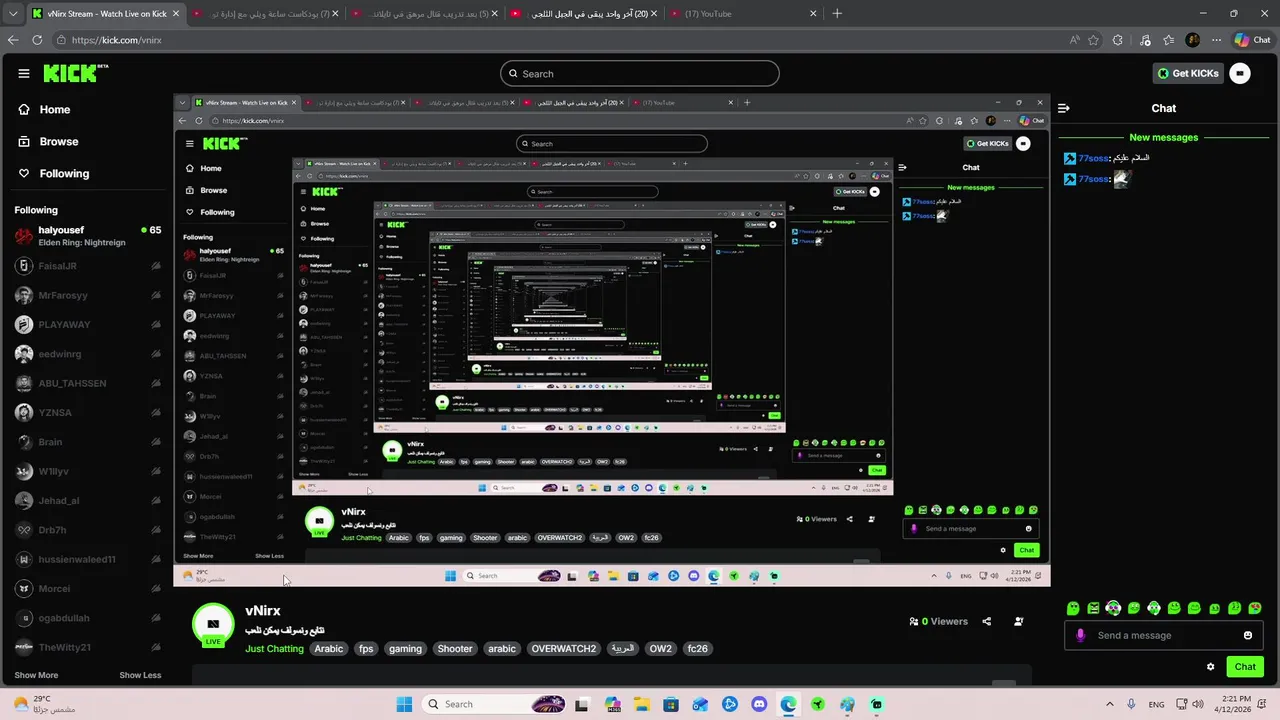Open the Just Chatting category
The width and height of the screenshot is (1280, 720).
click(x=274, y=649)
